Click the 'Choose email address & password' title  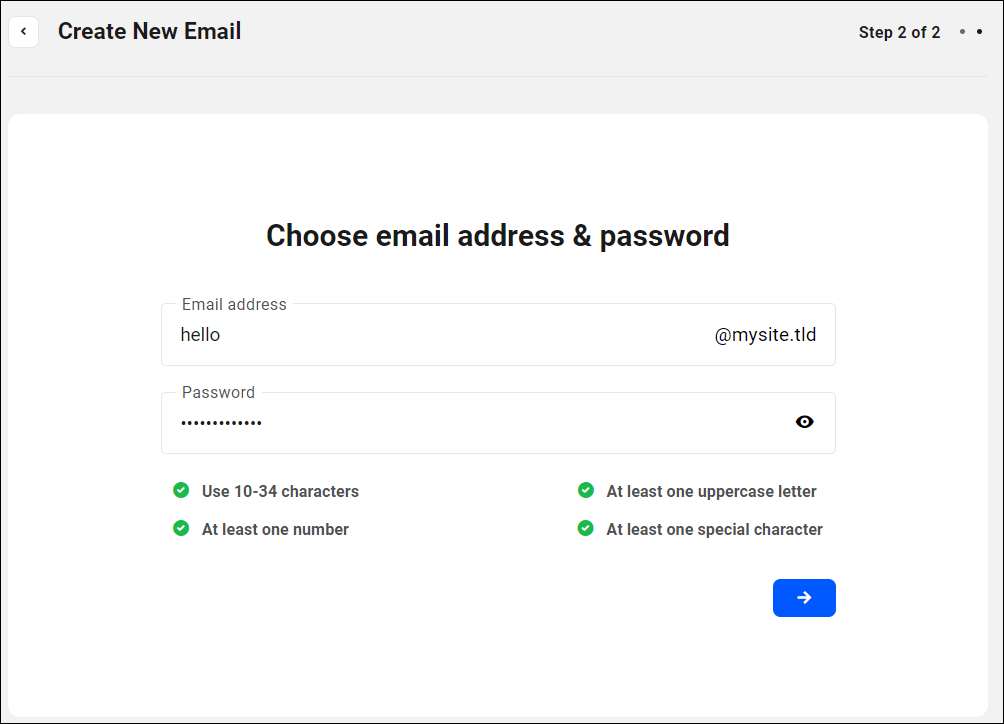click(x=497, y=235)
